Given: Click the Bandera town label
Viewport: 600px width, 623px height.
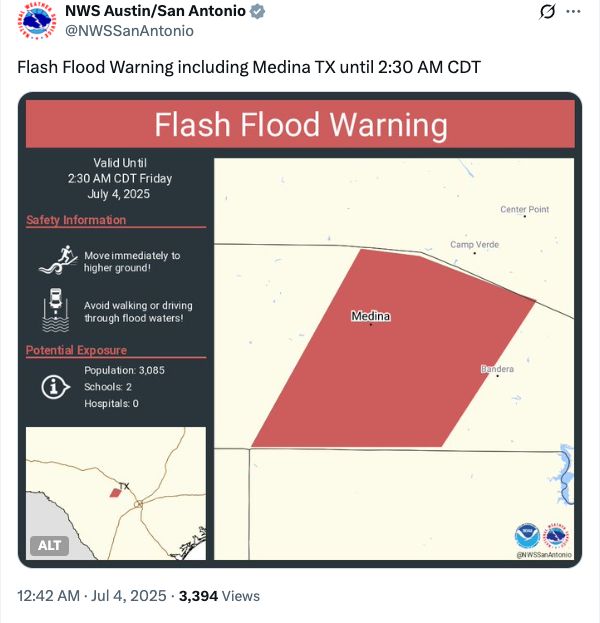Looking at the screenshot, I should (x=497, y=369).
